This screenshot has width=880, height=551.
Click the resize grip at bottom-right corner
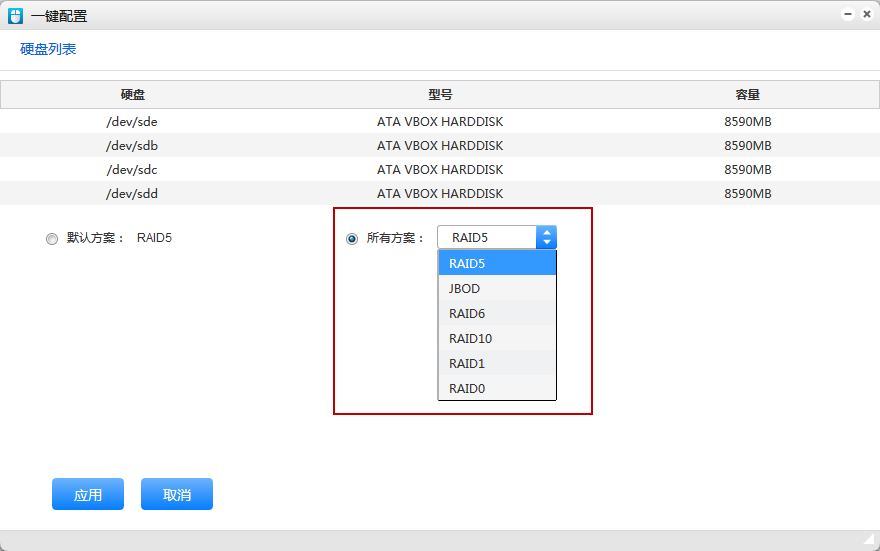click(x=869, y=540)
